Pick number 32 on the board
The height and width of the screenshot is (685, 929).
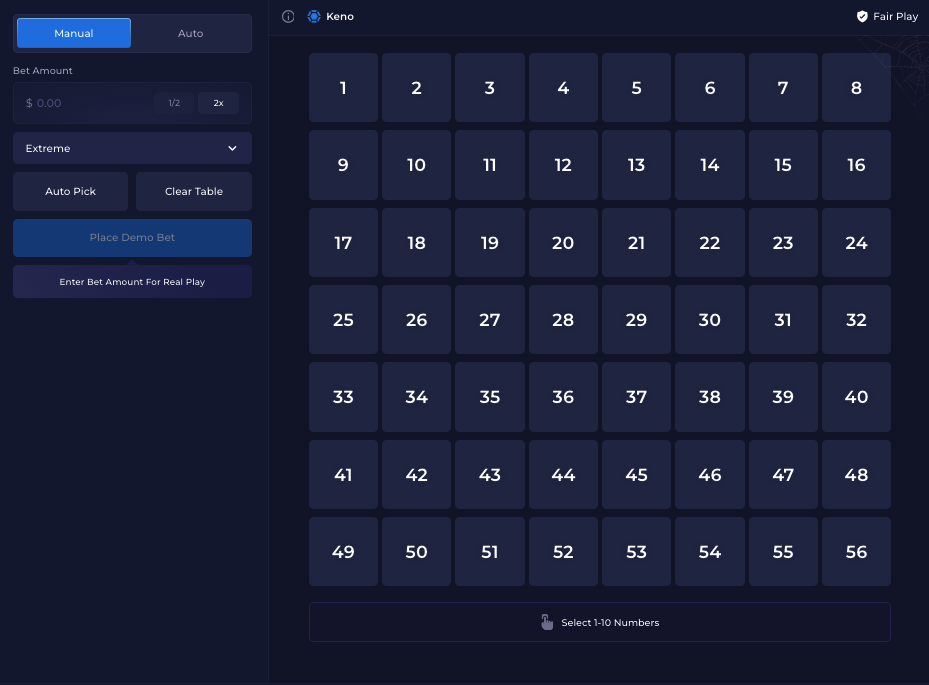pyautogui.click(x=856, y=319)
